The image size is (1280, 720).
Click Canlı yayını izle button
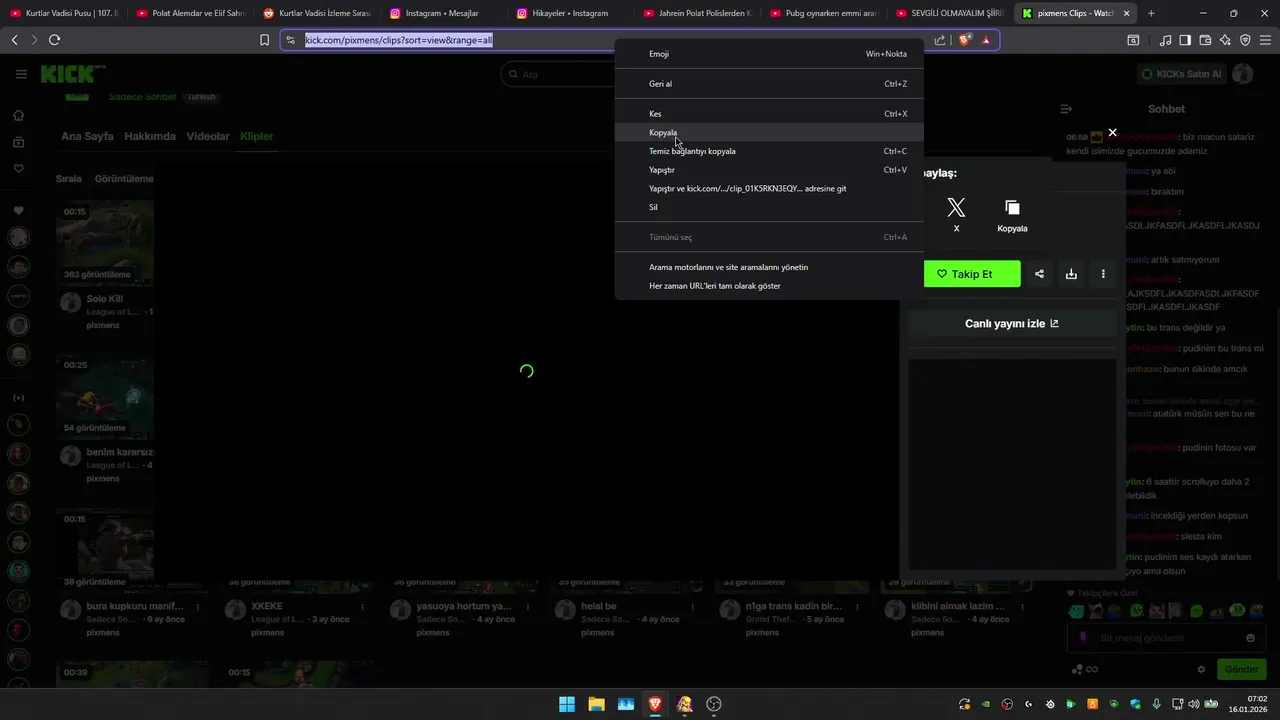coord(1012,323)
